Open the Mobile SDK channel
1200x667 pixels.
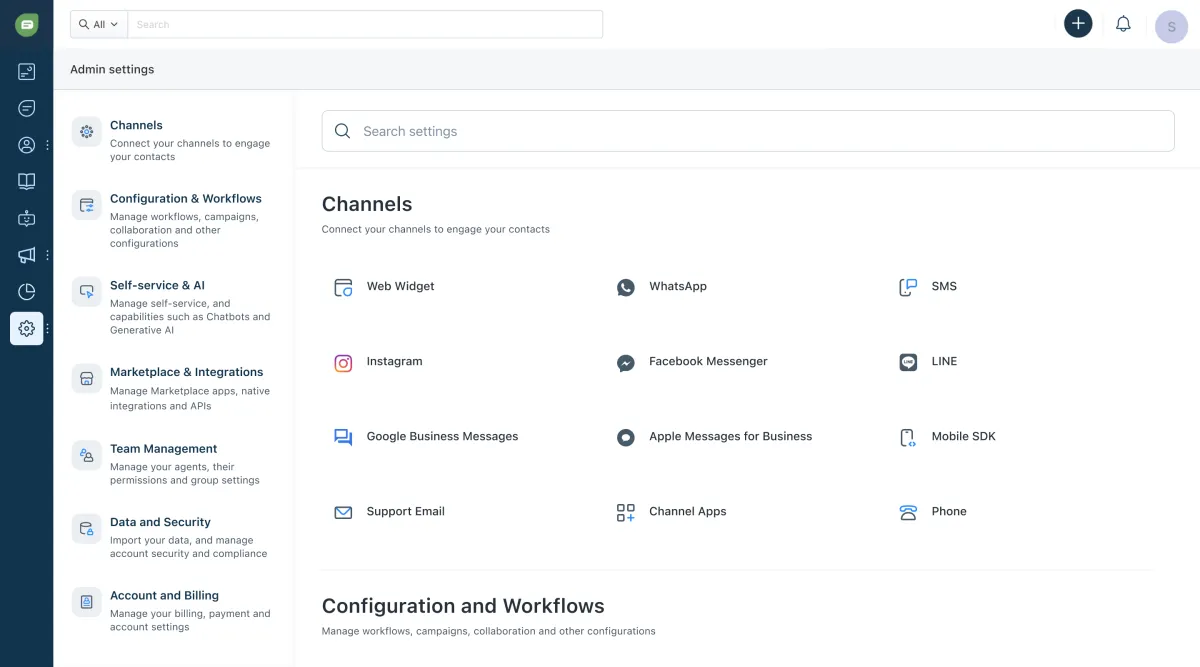click(x=963, y=437)
